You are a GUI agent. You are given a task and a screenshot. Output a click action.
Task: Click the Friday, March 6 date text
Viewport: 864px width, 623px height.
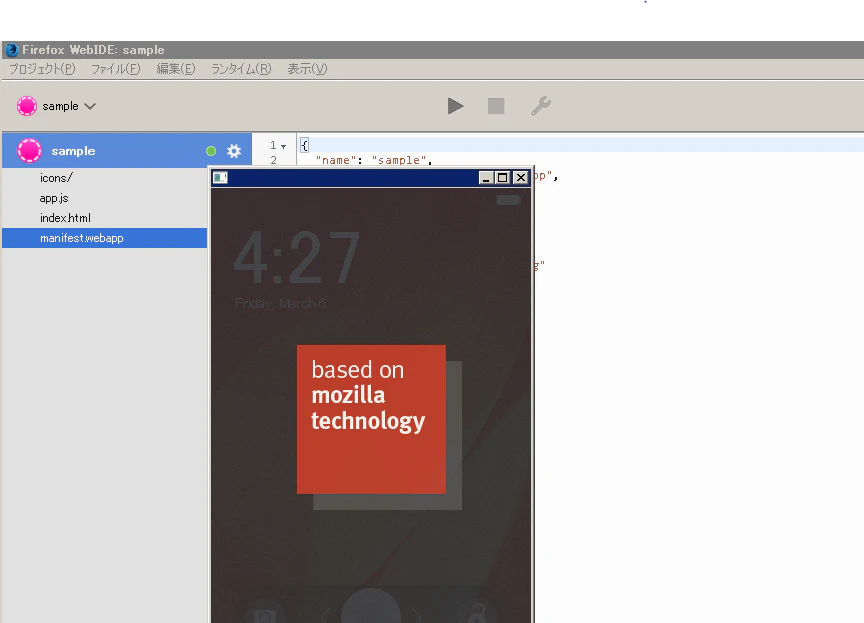(280, 303)
